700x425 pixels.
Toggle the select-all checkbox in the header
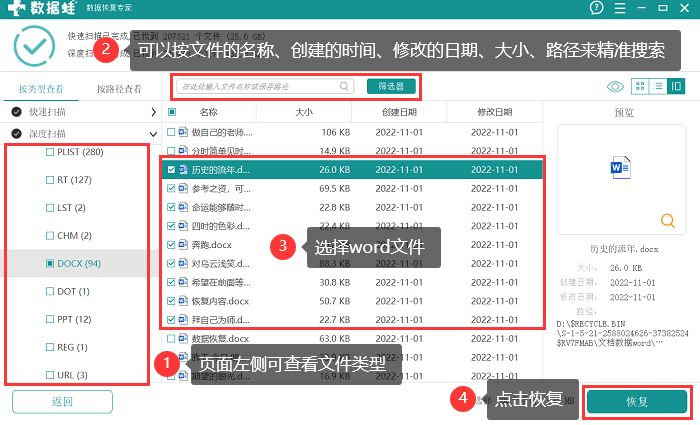(172, 112)
